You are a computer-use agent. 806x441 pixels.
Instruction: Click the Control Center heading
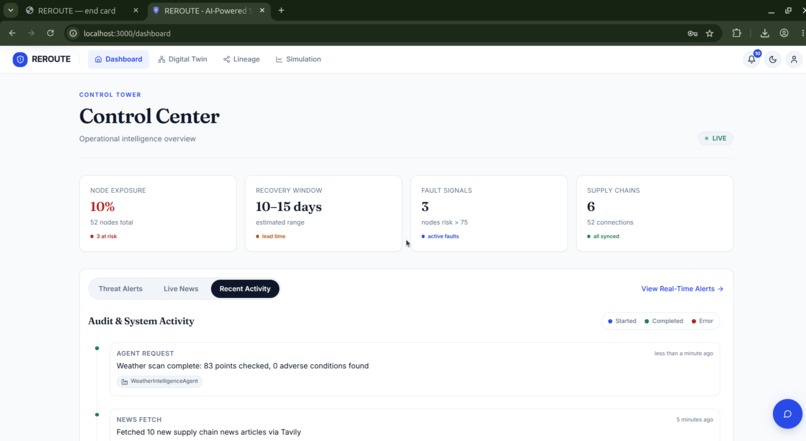(x=150, y=116)
